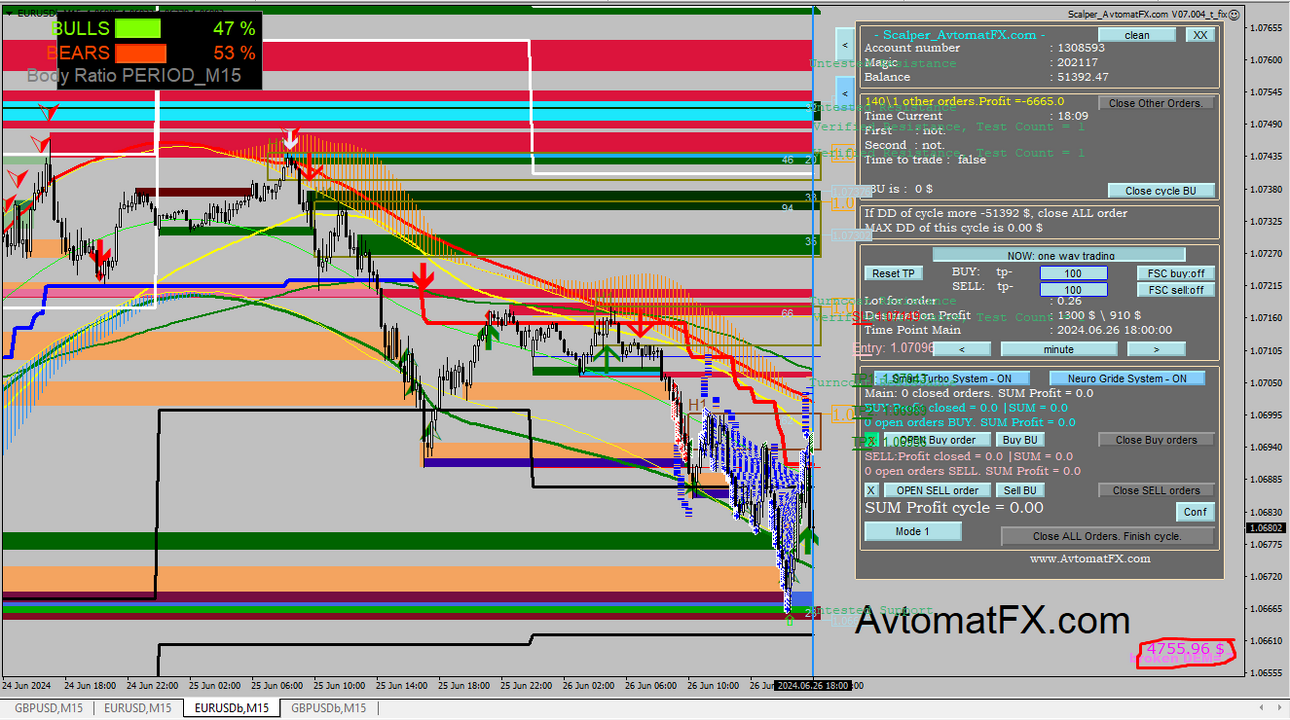Click the SELL tp input field
The image size is (1290, 720).
(x=1073, y=290)
